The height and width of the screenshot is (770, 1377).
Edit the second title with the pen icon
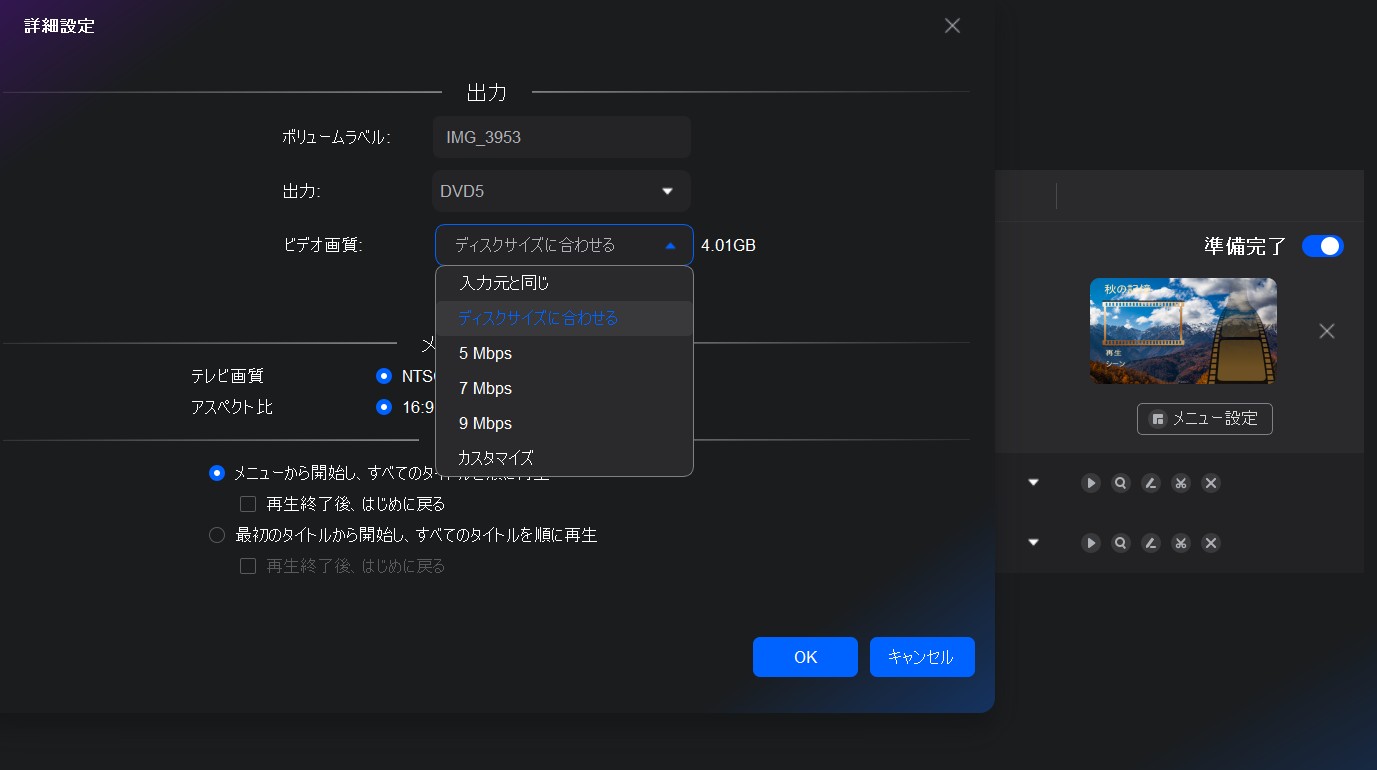coord(1150,543)
